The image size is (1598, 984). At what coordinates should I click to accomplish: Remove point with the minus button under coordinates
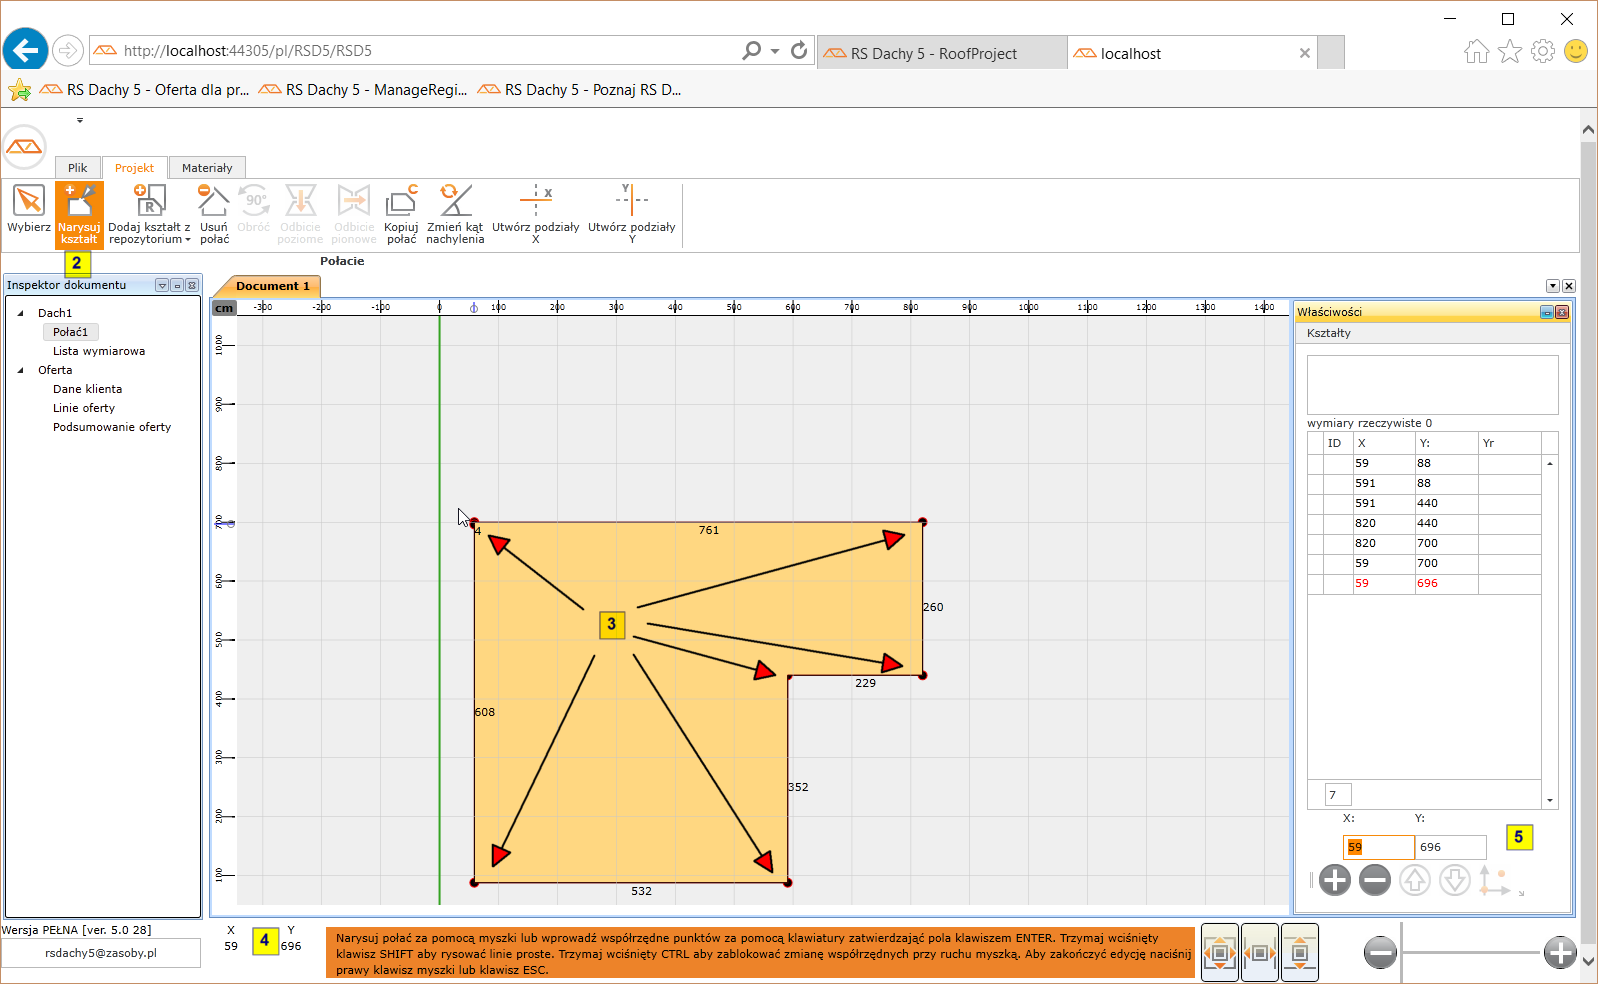pyautogui.click(x=1374, y=880)
